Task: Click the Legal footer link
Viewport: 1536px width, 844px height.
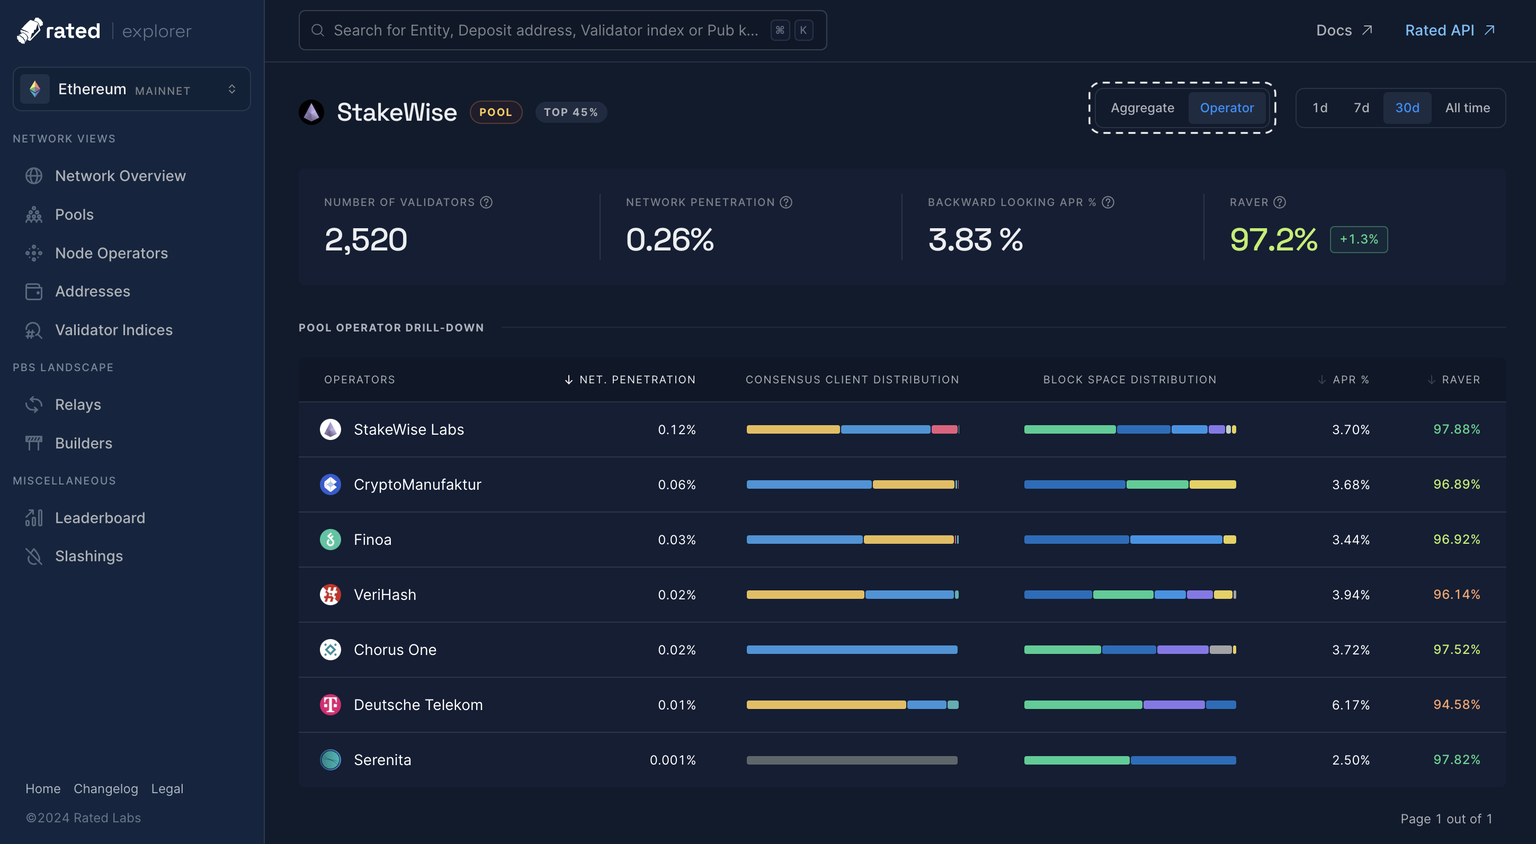Action: pyautogui.click(x=167, y=789)
